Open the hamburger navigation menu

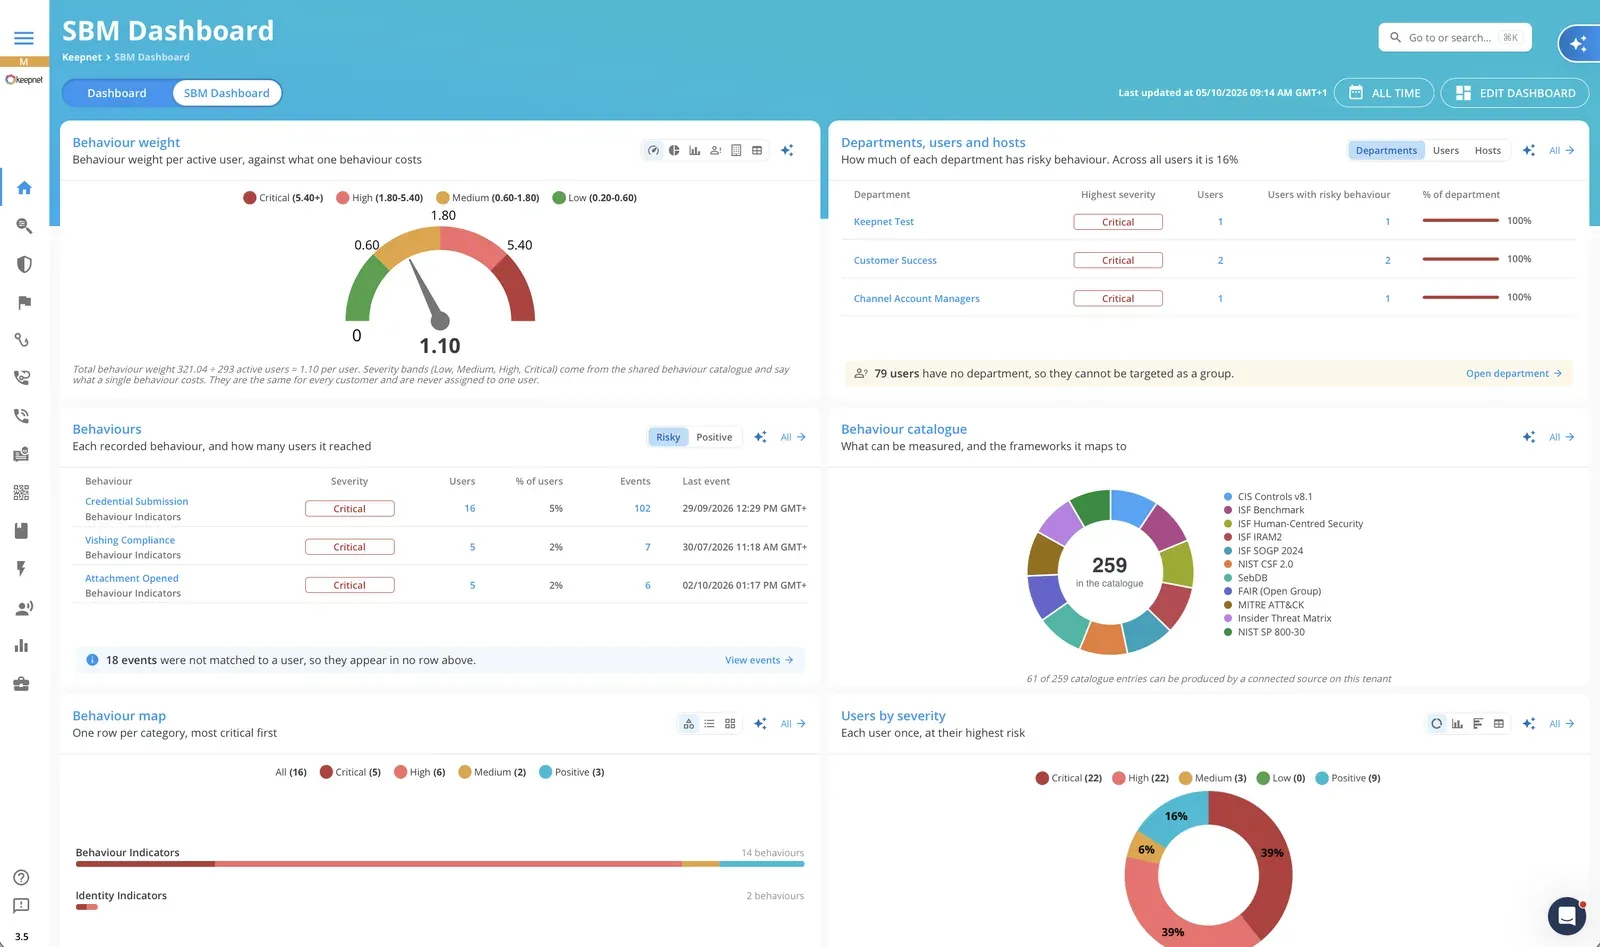[x=24, y=38]
